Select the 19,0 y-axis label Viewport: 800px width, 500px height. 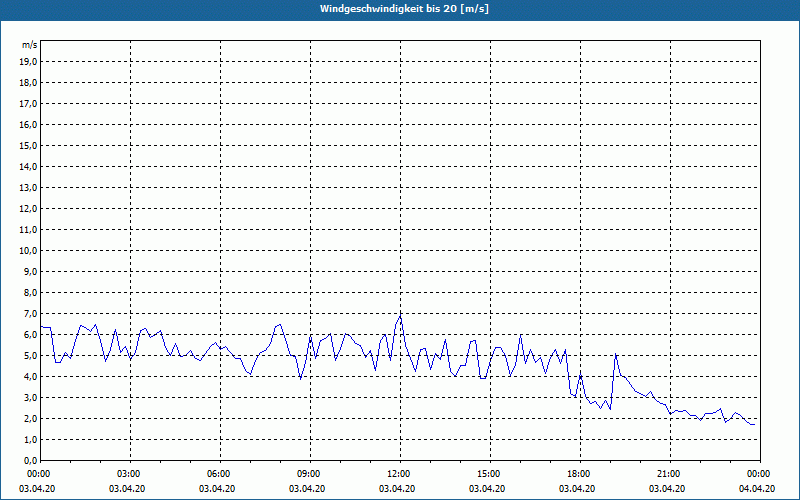point(29,62)
